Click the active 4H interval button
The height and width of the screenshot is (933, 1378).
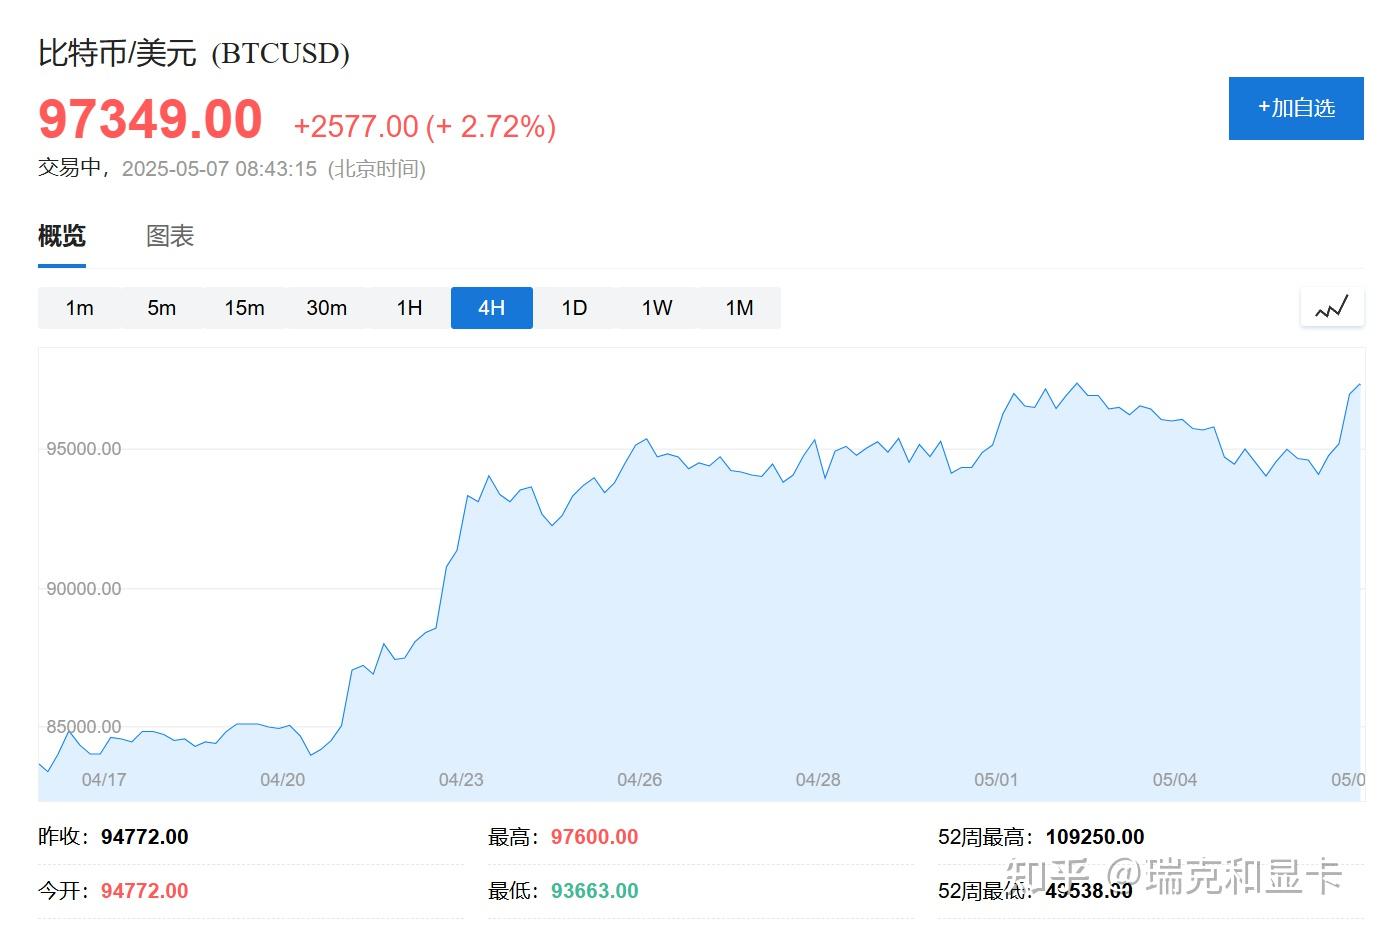click(x=492, y=308)
